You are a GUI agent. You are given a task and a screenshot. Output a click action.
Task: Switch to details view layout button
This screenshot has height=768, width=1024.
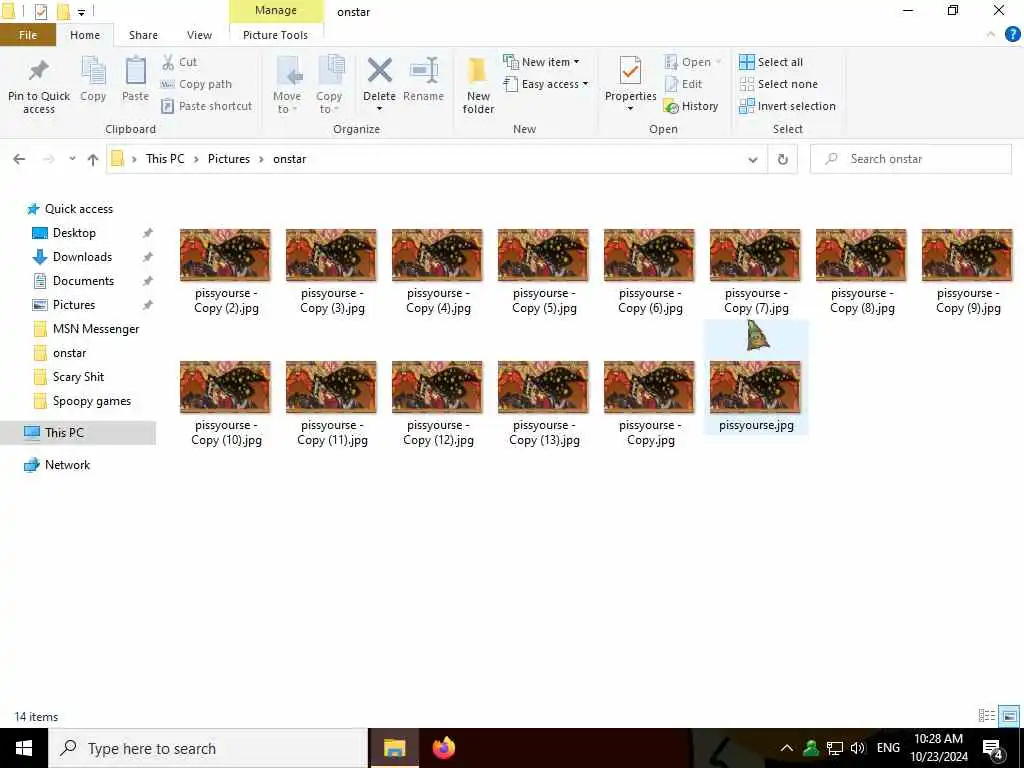(986, 716)
